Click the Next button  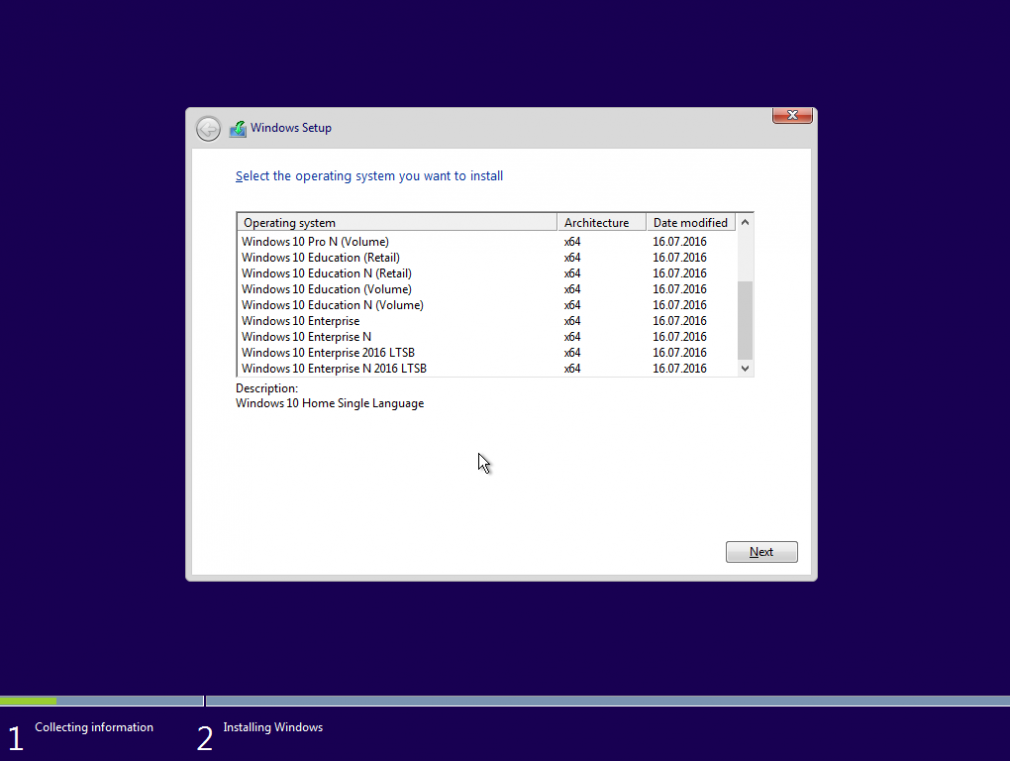point(761,552)
